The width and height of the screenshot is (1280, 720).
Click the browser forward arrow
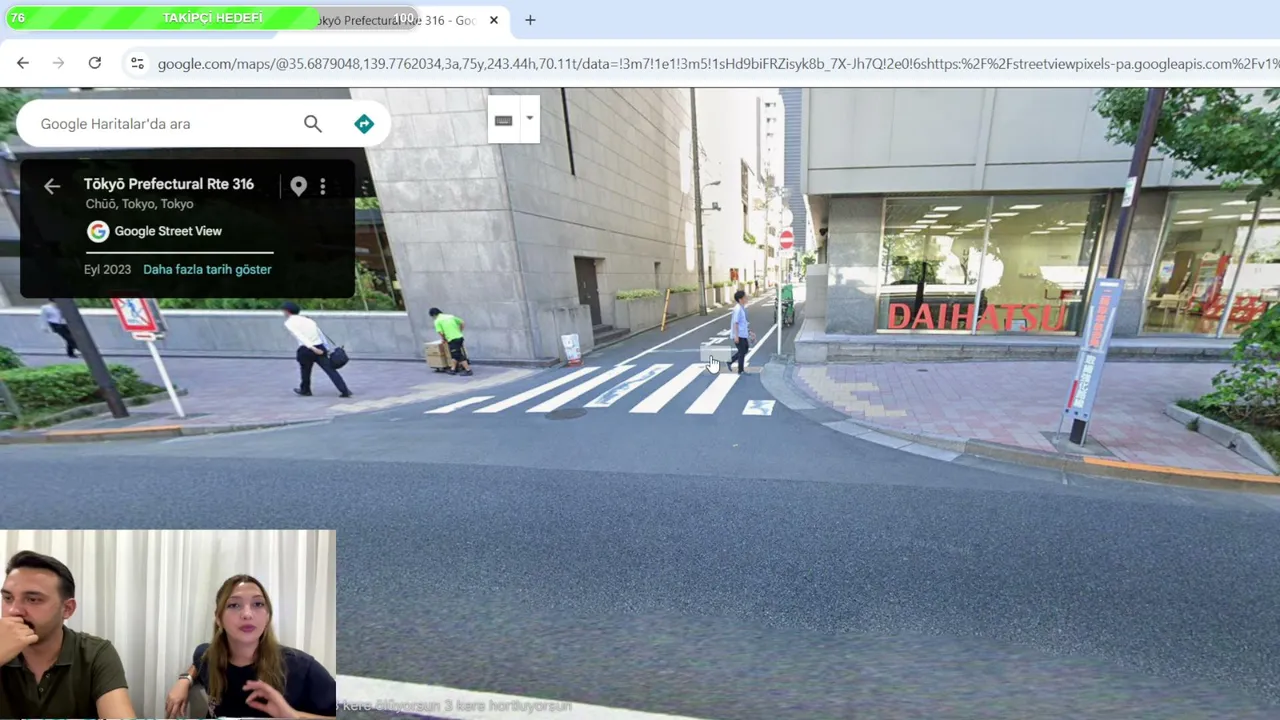(58, 63)
